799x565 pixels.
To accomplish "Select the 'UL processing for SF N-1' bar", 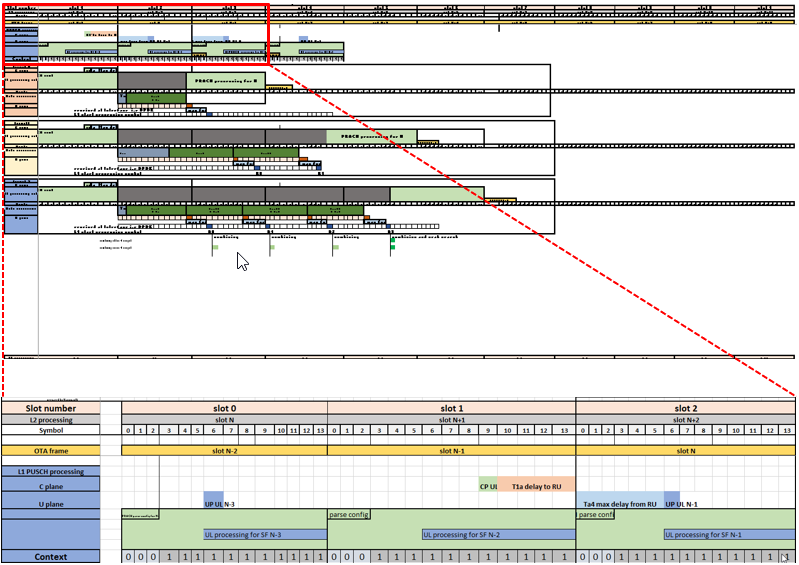I will (729, 534).
